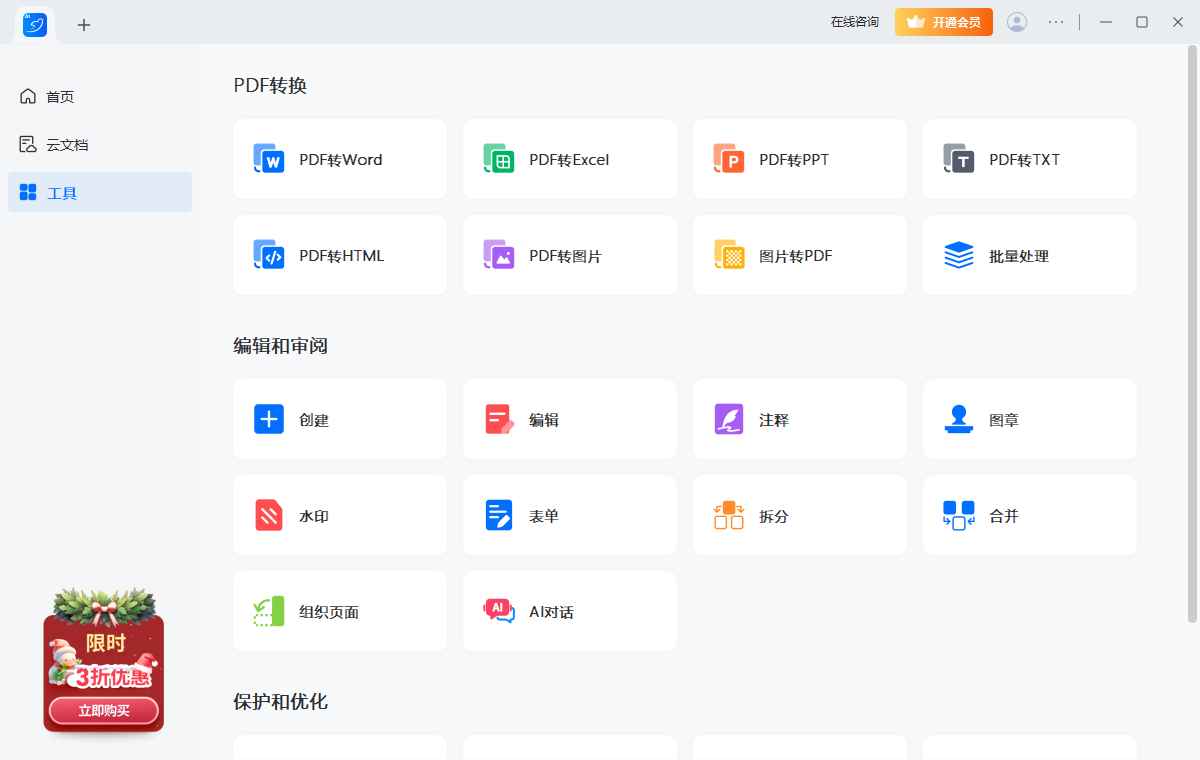Select the PDF转Excel tool
The width and height of the screenshot is (1200, 760).
569,158
